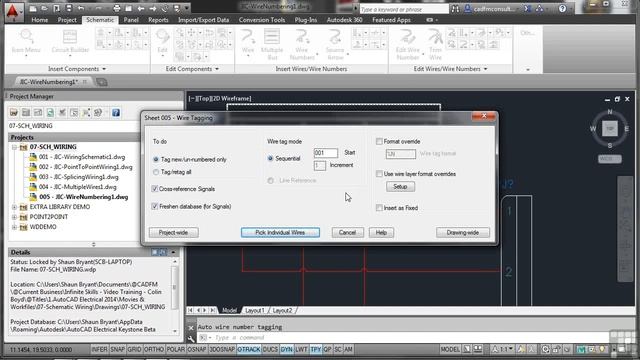
Task: Click the ViewCube top face in drawing area
Action: pos(610,129)
